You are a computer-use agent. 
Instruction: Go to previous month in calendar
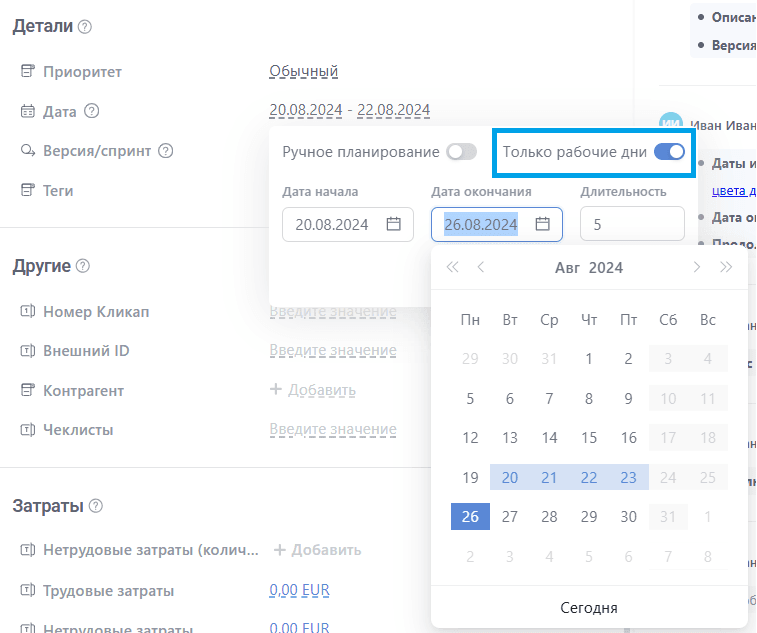coord(481,267)
